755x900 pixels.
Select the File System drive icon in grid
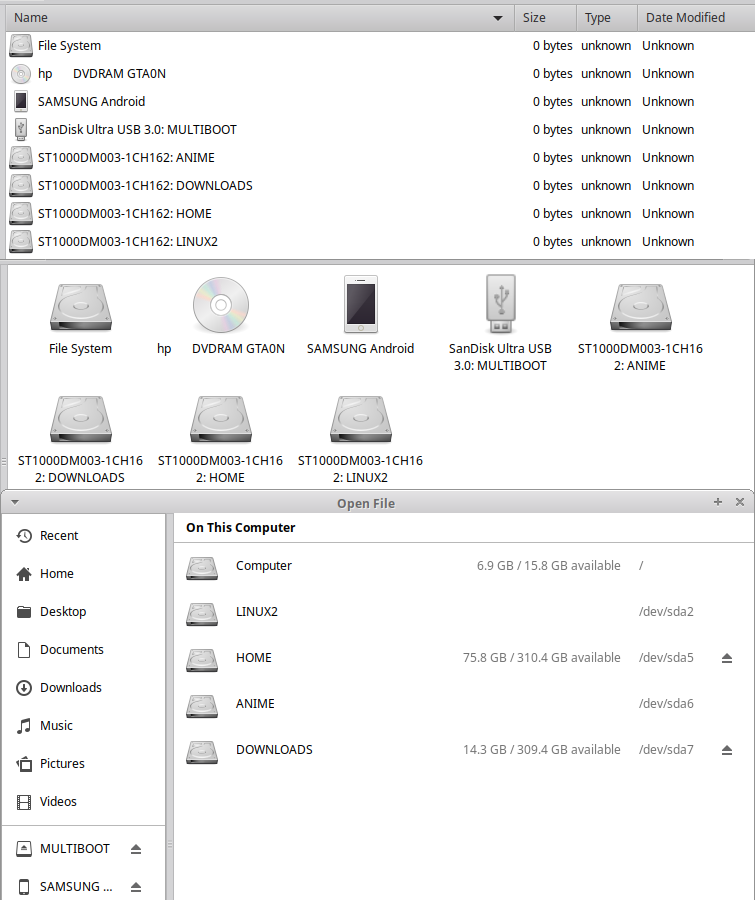pyautogui.click(x=80, y=305)
